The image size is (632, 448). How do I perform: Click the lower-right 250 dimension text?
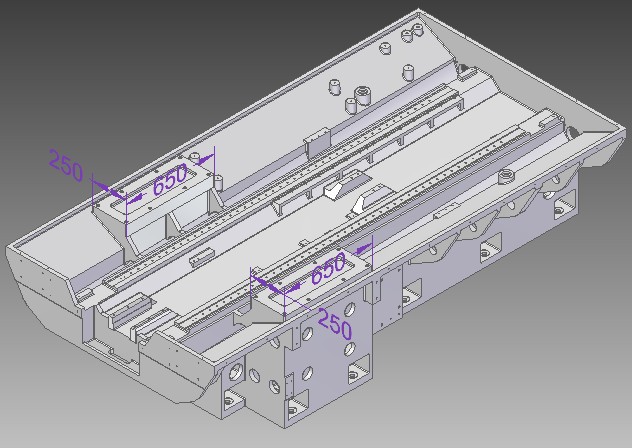[335, 325]
